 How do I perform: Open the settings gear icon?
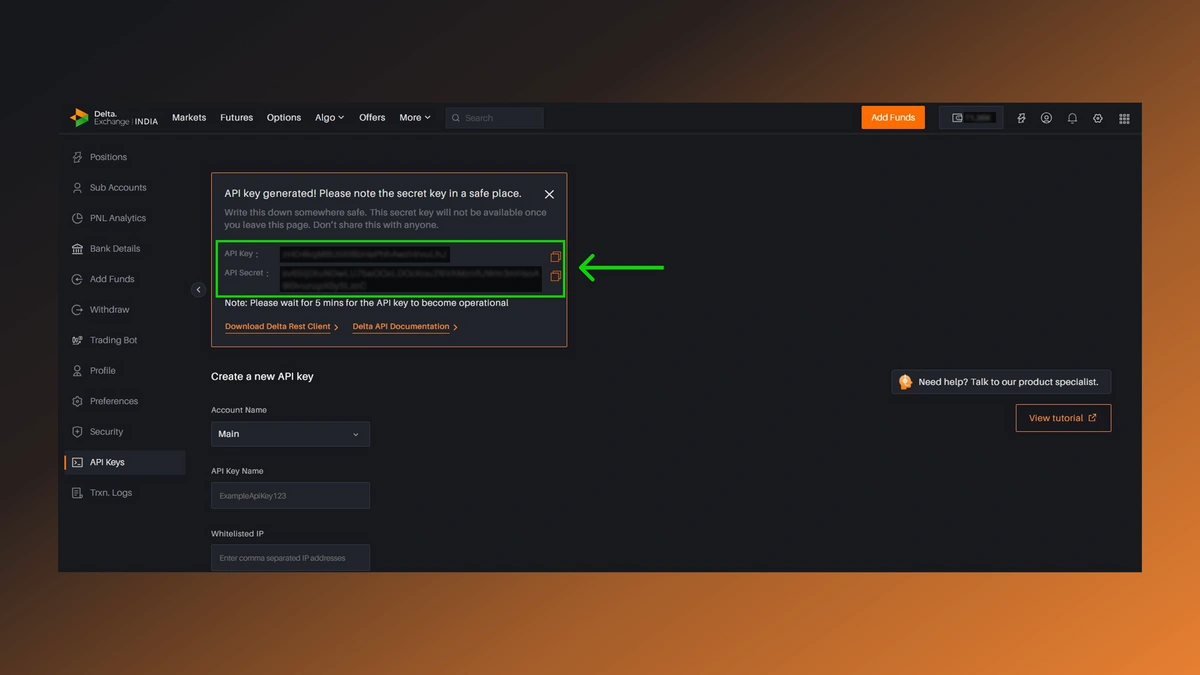(x=1098, y=118)
